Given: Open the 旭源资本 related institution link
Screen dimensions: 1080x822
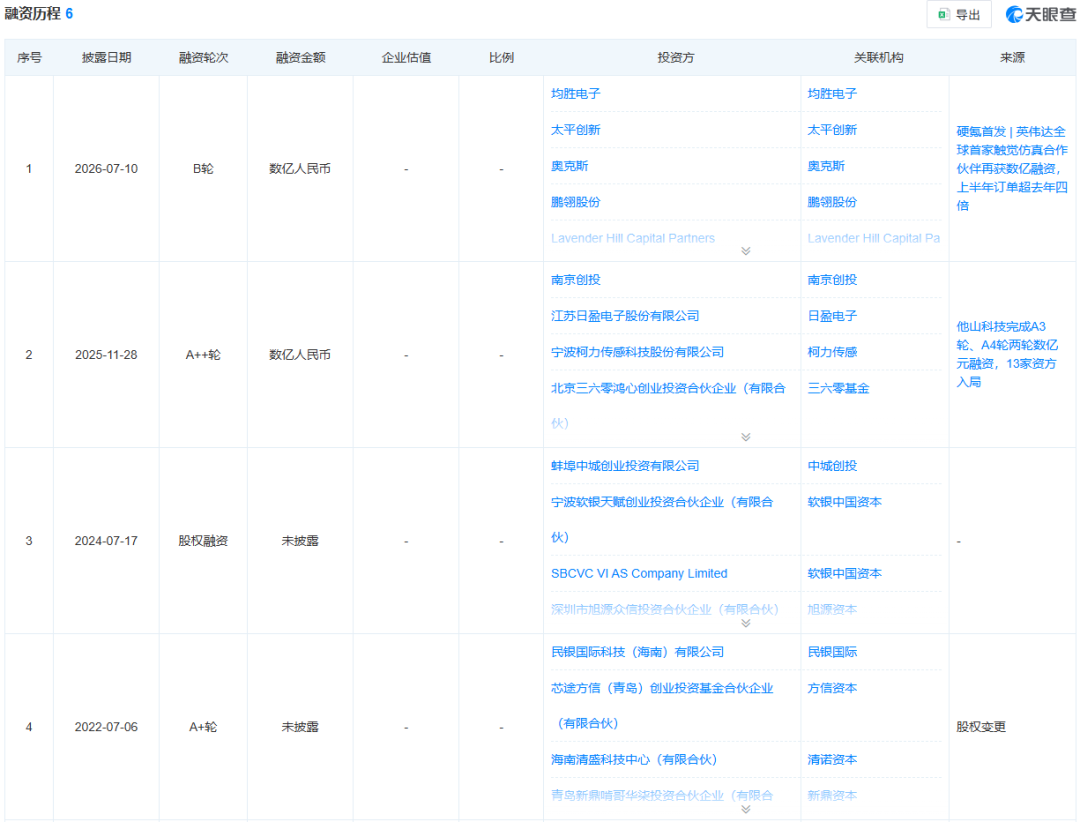Looking at the screenshot, I should pyautogui.click(x=832, y=609).
